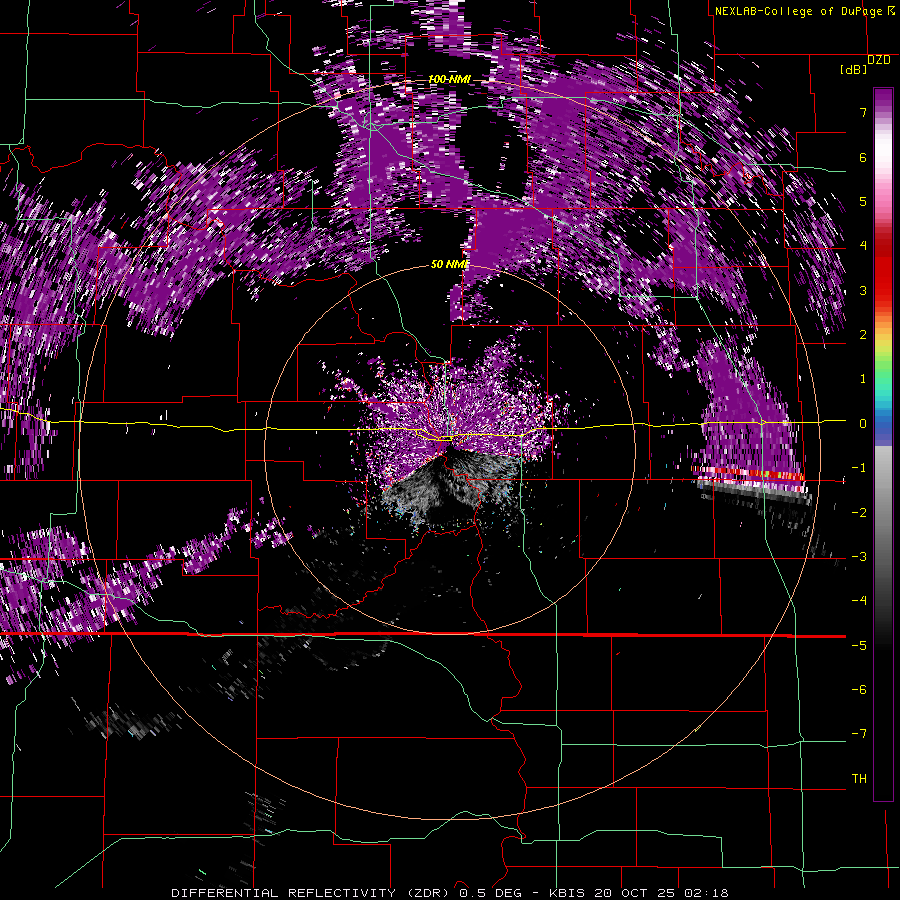Click the 6 value on the dB scale

(863, 157)
